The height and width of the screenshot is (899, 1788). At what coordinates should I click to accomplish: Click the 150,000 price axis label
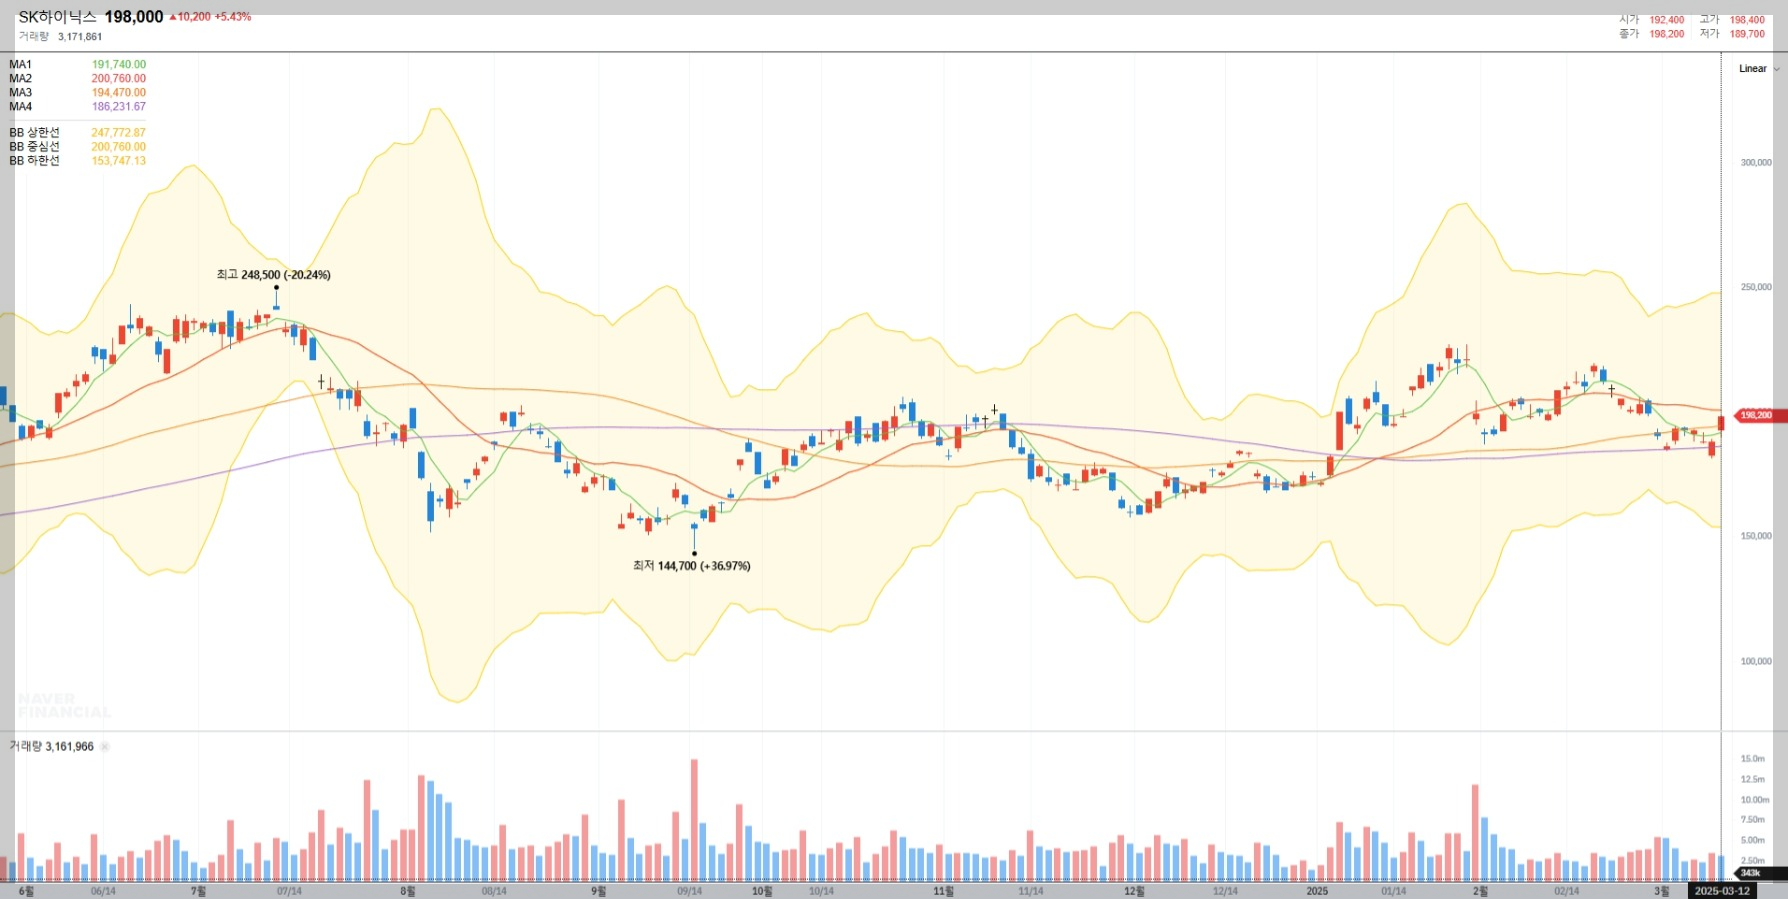(x=1756, y=536)
